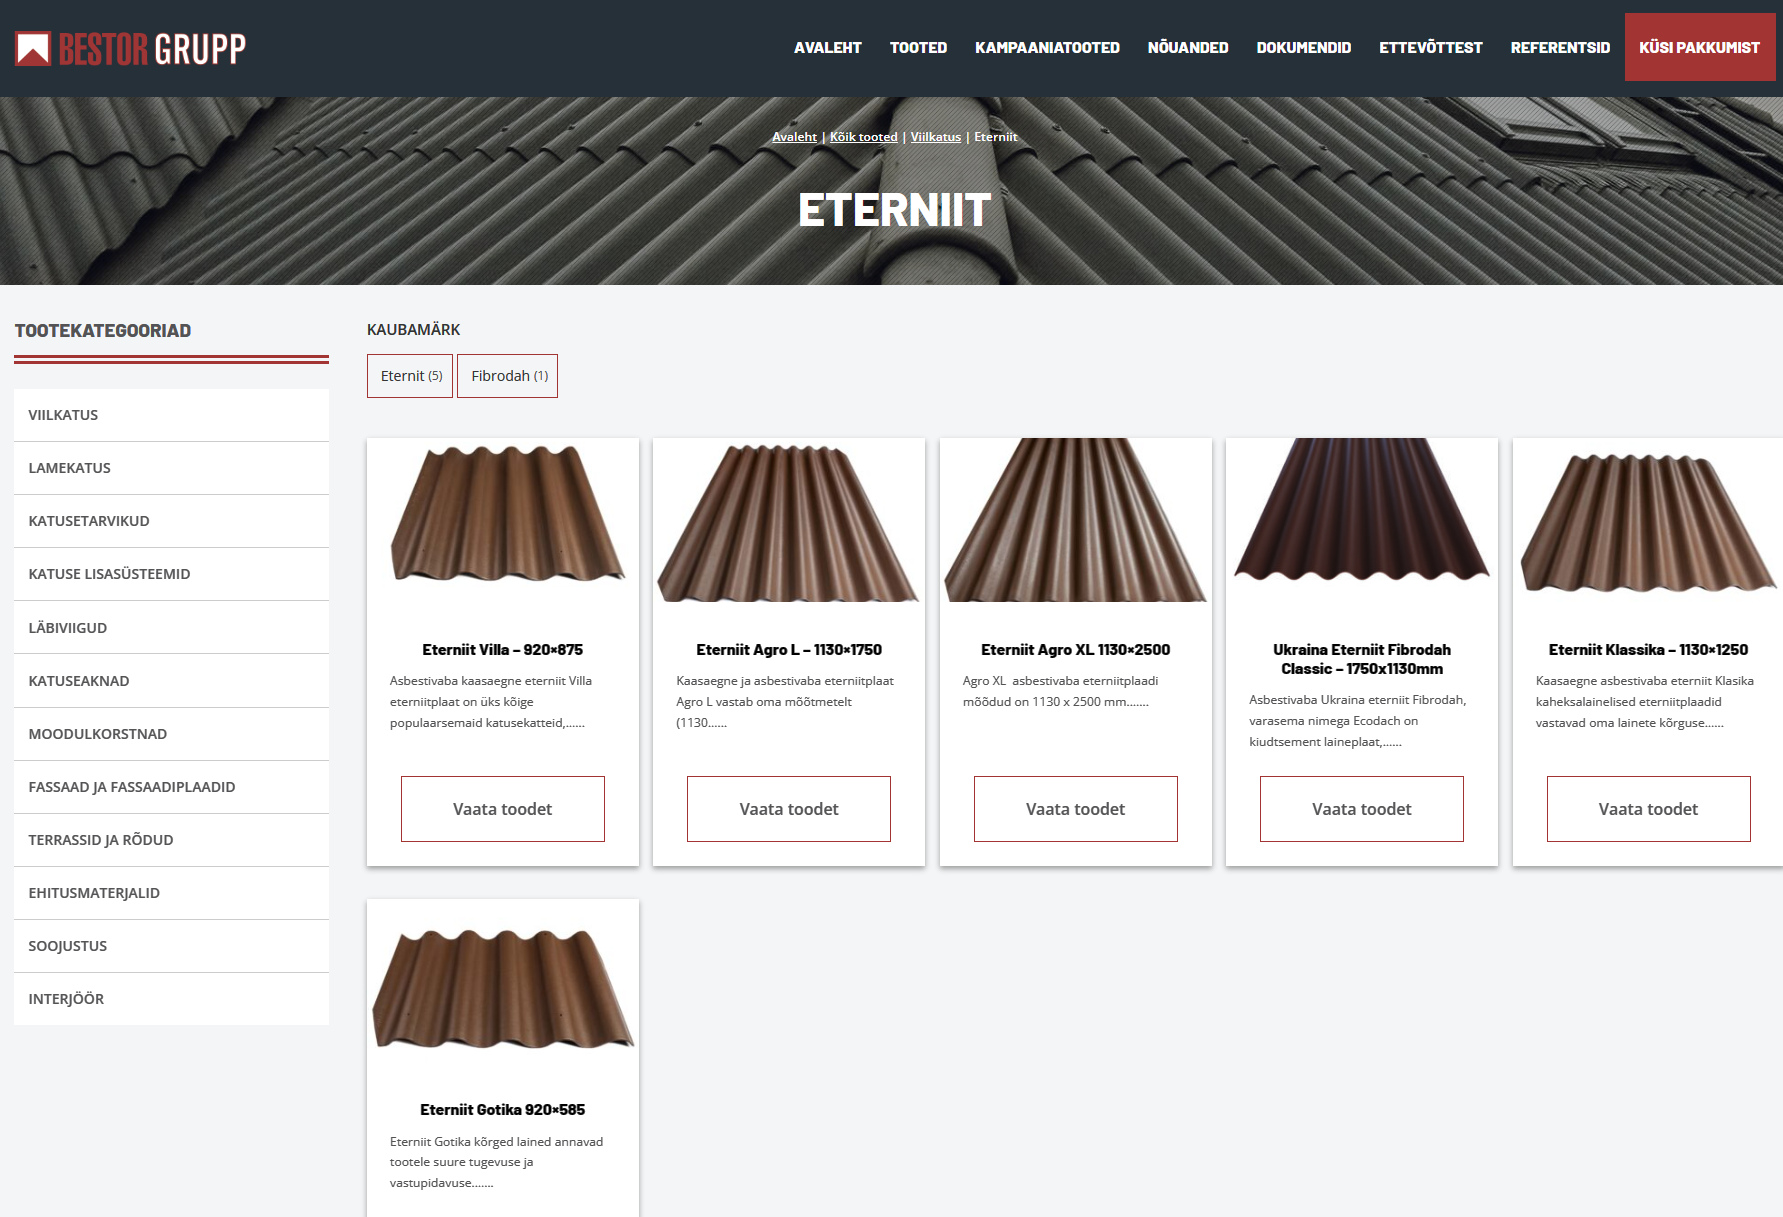Screen dimensions: 1783x1217
Task: Open the KATUSE LISASÜSTEEMID category
Action: point(171,574)
